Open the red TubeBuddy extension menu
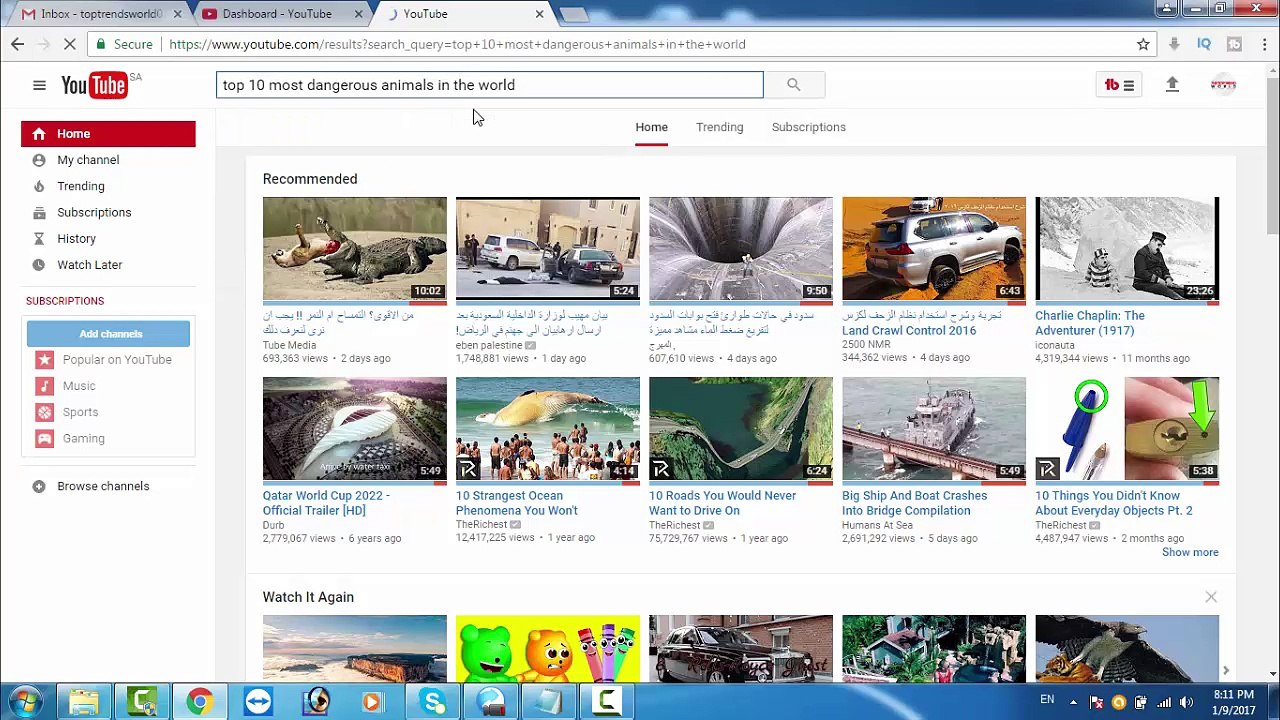1280x720 pixels. click(1119, 85)
